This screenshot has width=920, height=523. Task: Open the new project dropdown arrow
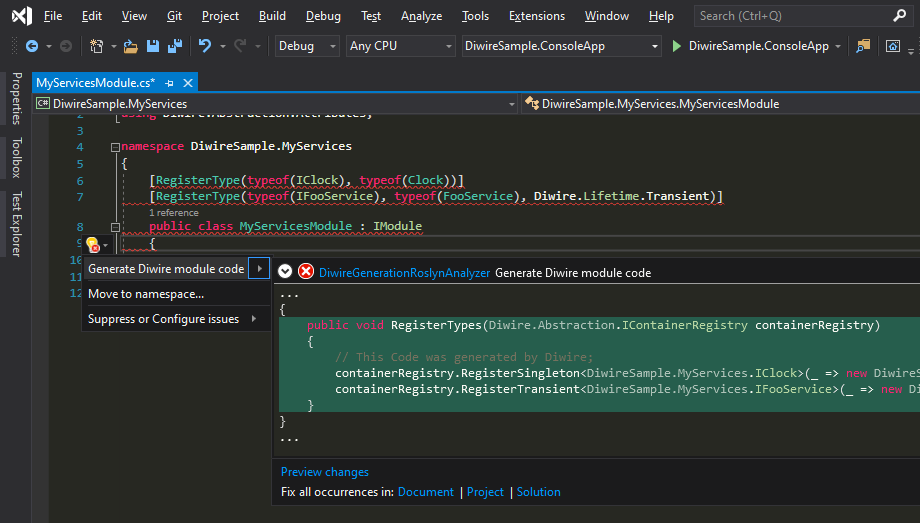point(114,46)
